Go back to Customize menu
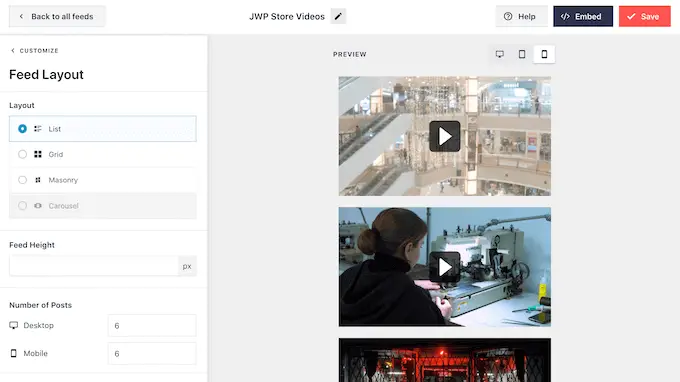This screenshot has width=680, height=382. (x=34, y=51)
